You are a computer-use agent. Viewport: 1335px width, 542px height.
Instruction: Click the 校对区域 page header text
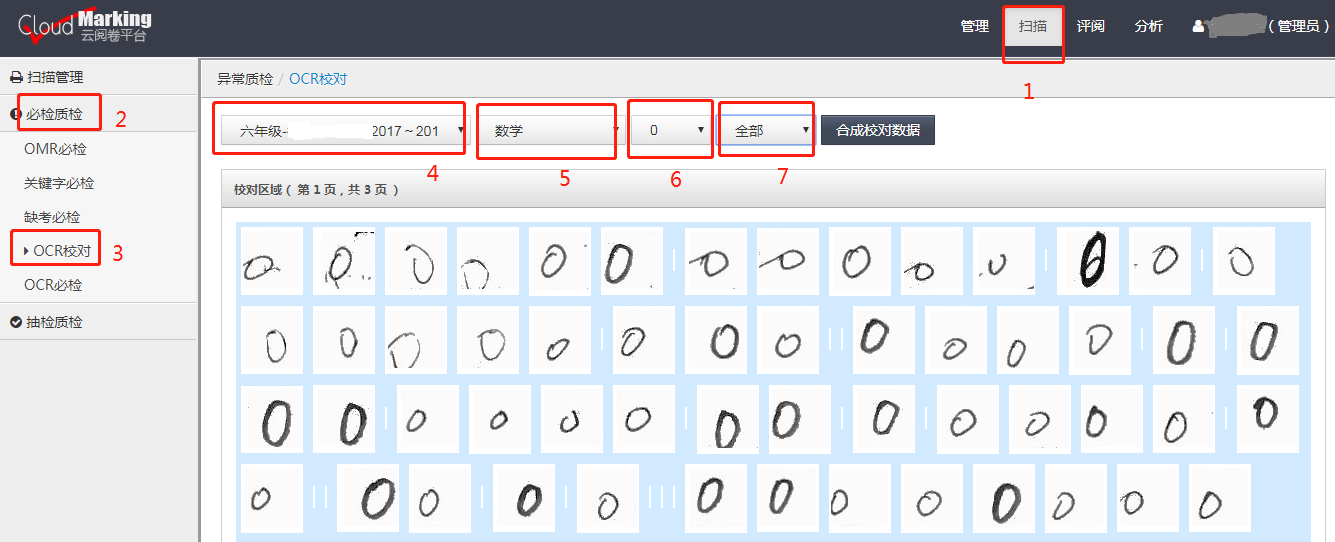[x=316, y=189]
